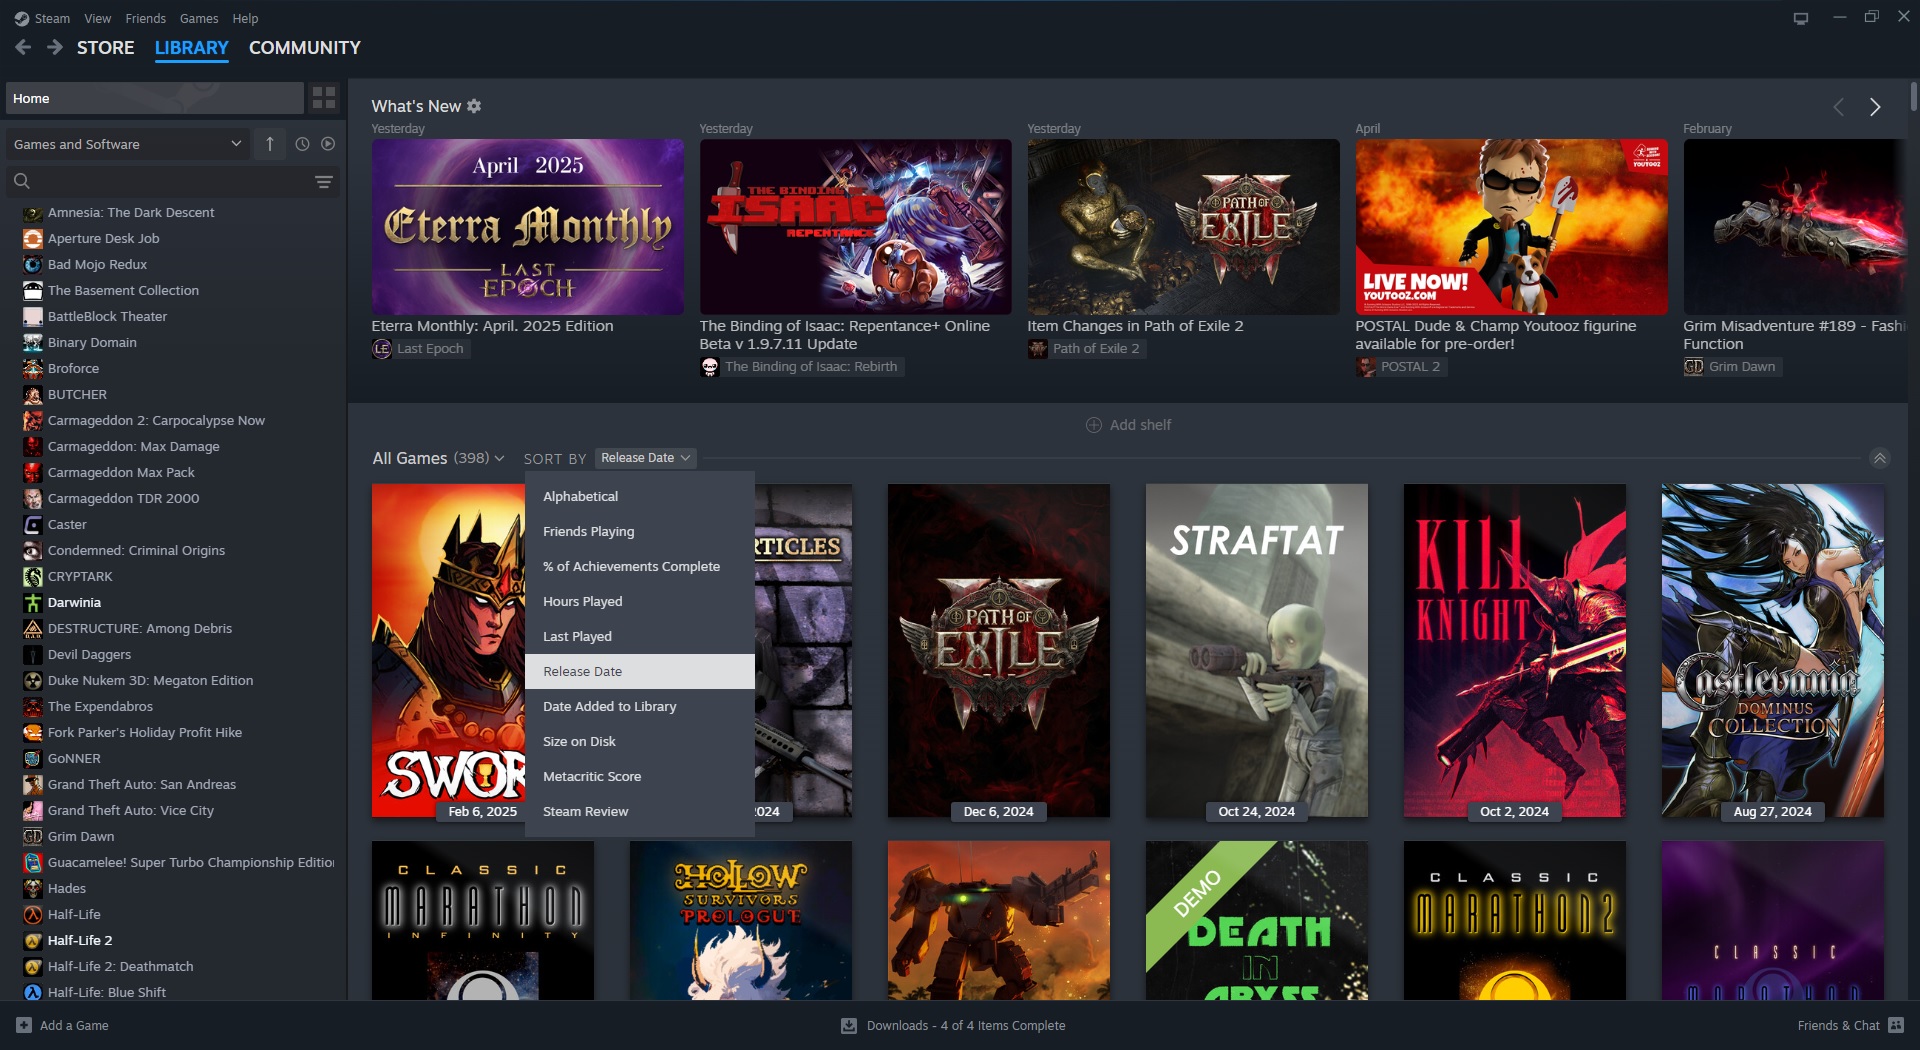Viewport: 1920px width, 1050px height.
Task: Go forward with the right arrow
Action: [55, 47]
